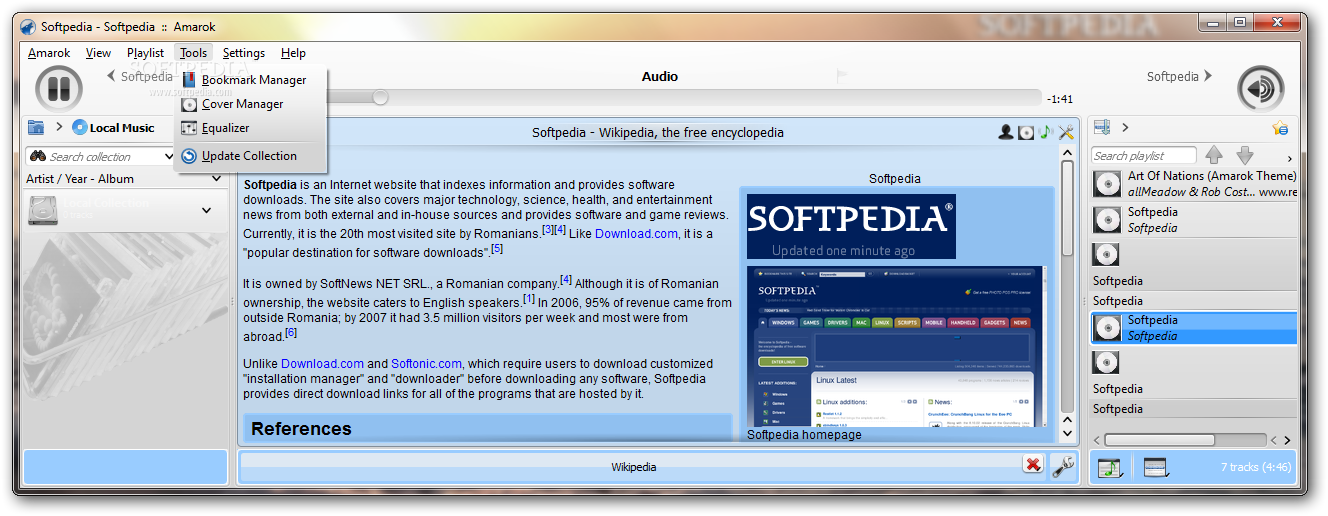Click the starred bookmark playlist icon
The image size is (1328, 516).
(x=1280, y=128)
